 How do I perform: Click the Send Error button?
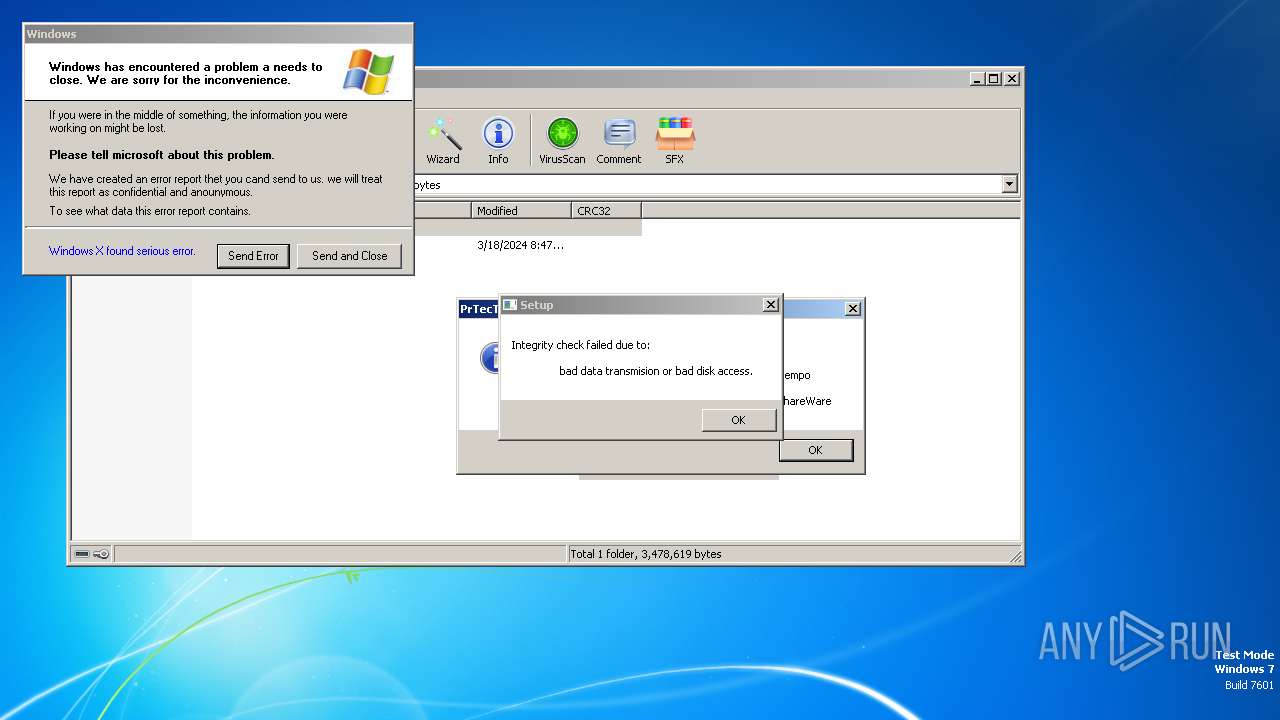coord(253,256)
